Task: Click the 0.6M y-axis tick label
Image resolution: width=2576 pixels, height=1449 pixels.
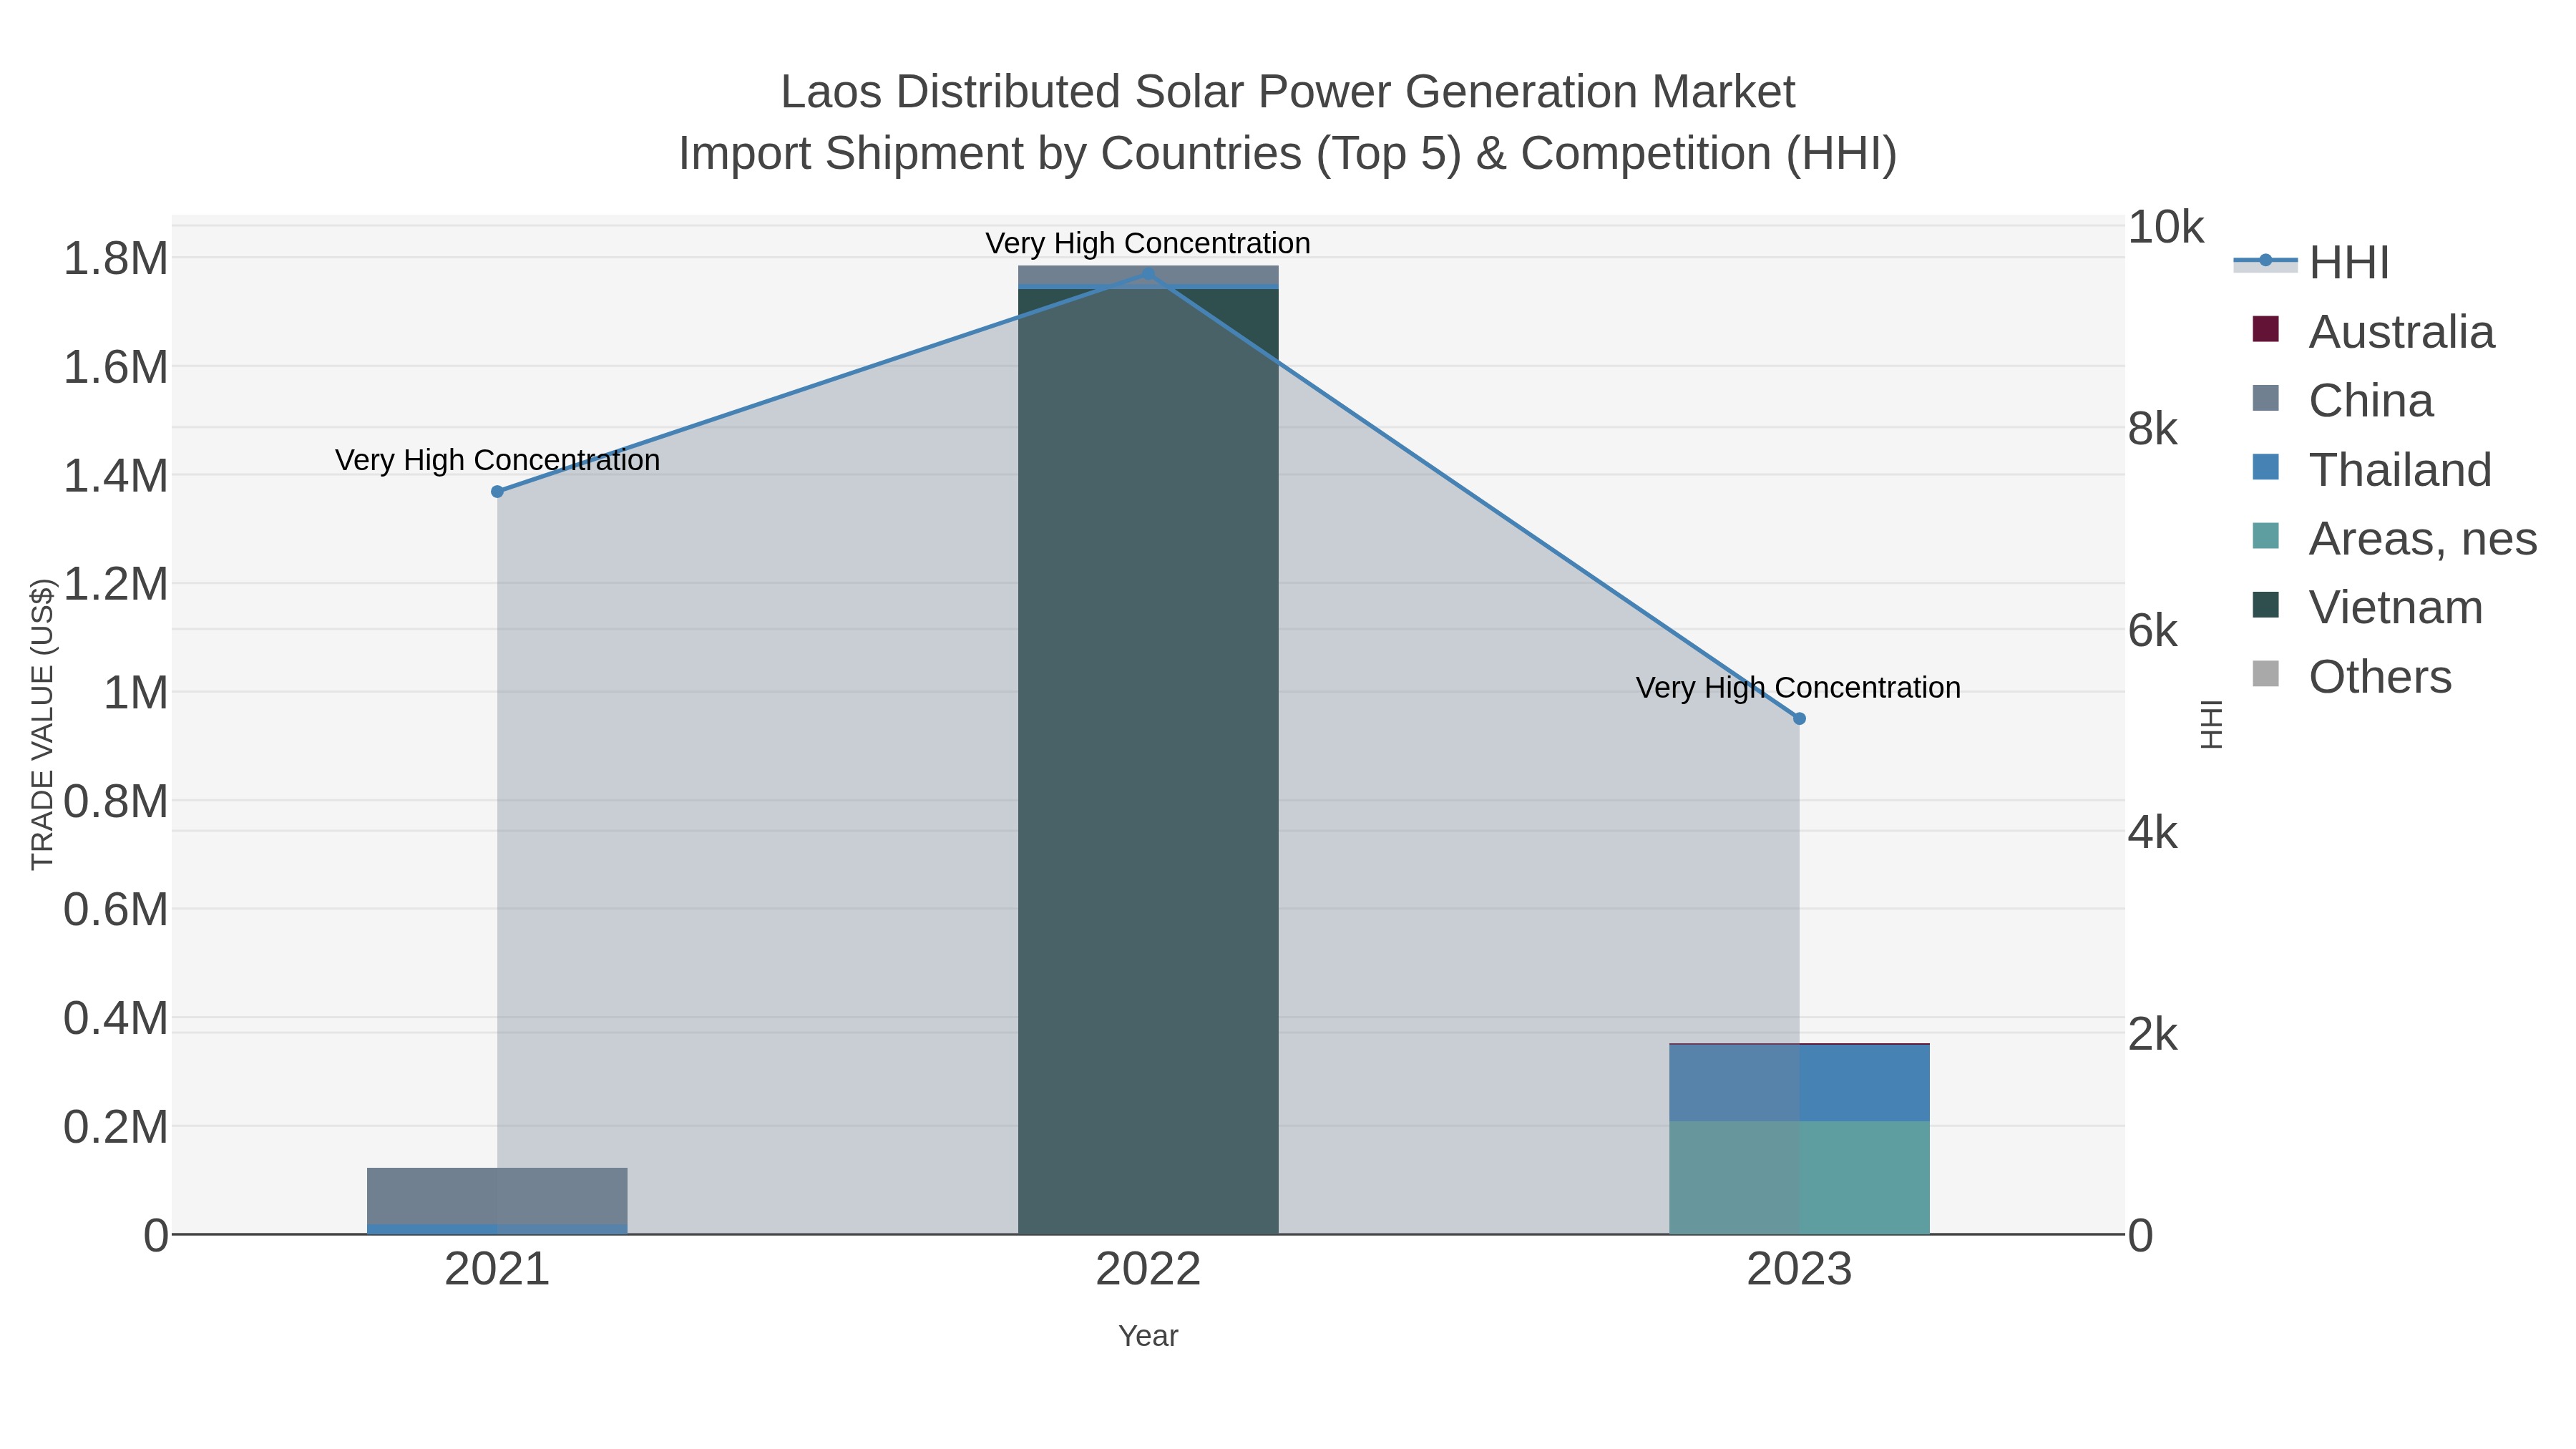Action: point(116,911)
